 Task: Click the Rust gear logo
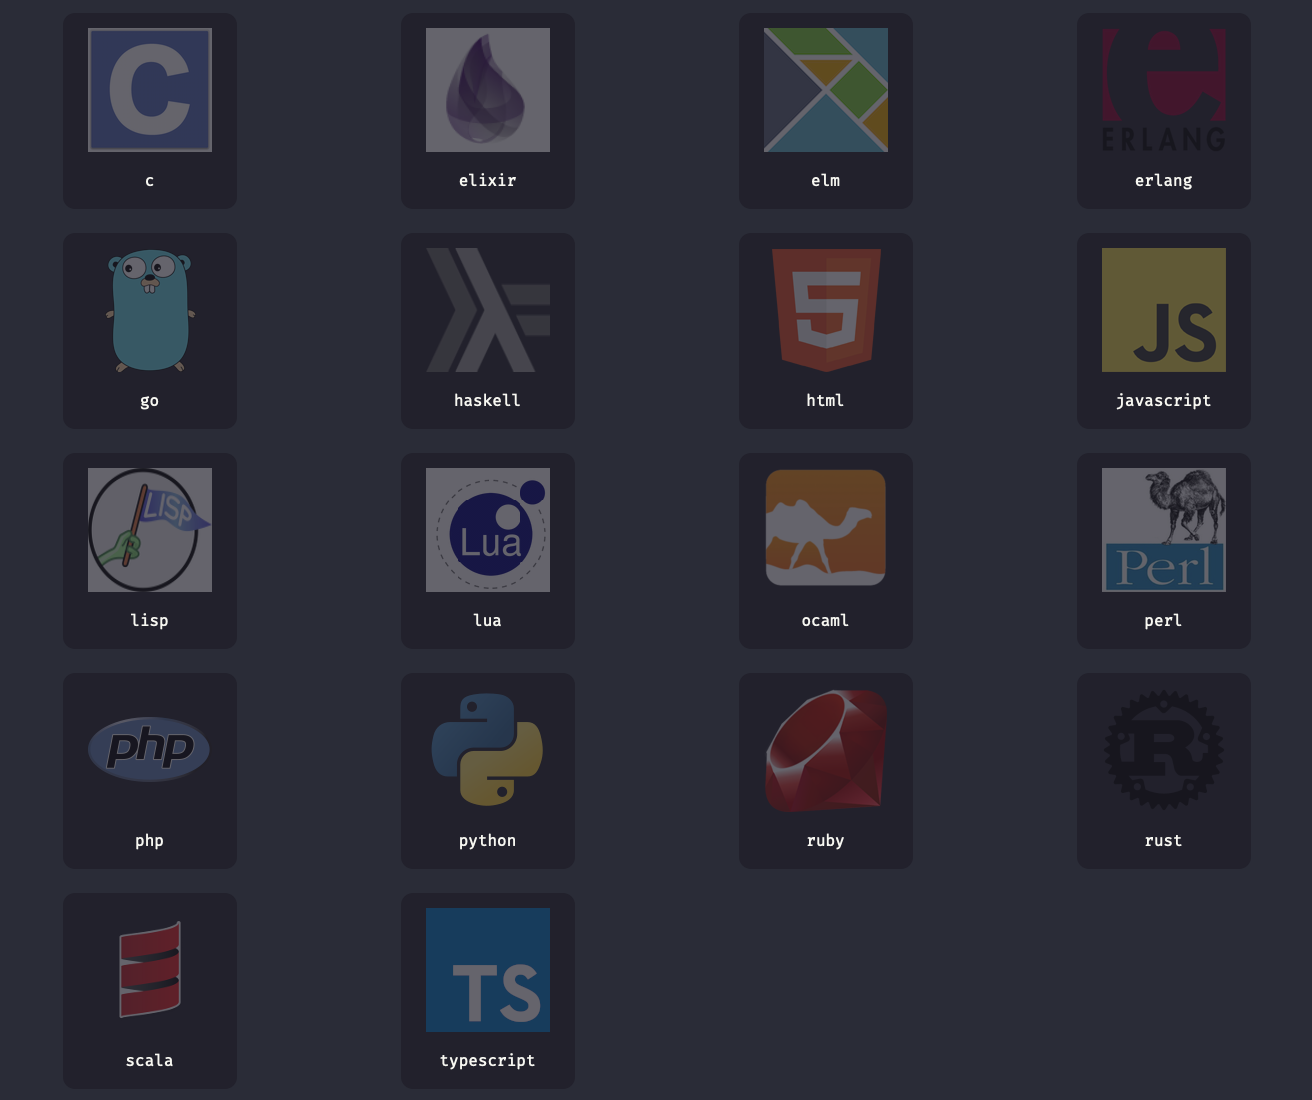1164,750
